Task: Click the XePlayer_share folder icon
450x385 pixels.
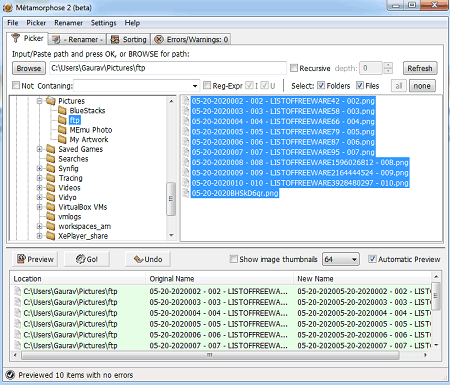Action: (x=51, y=236)
